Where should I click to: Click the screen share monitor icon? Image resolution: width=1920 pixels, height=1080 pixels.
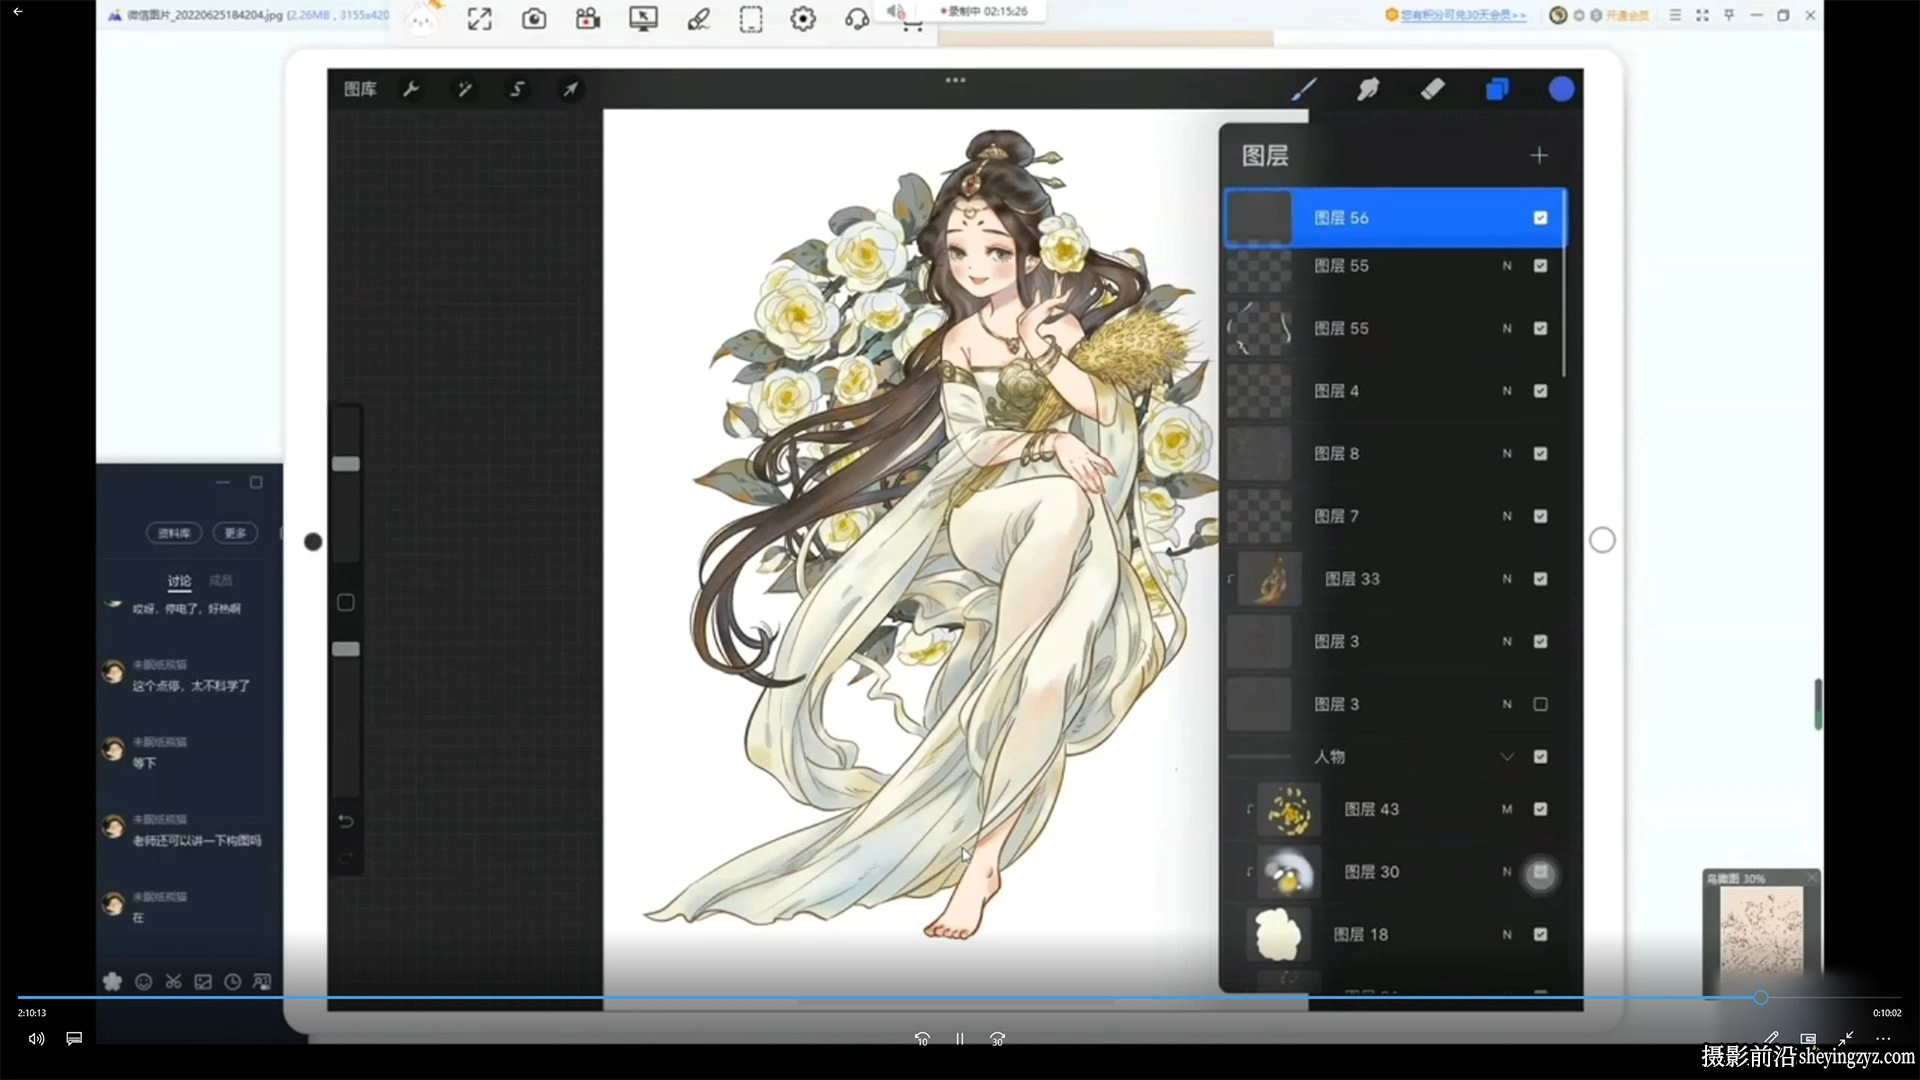coord(643,19)
